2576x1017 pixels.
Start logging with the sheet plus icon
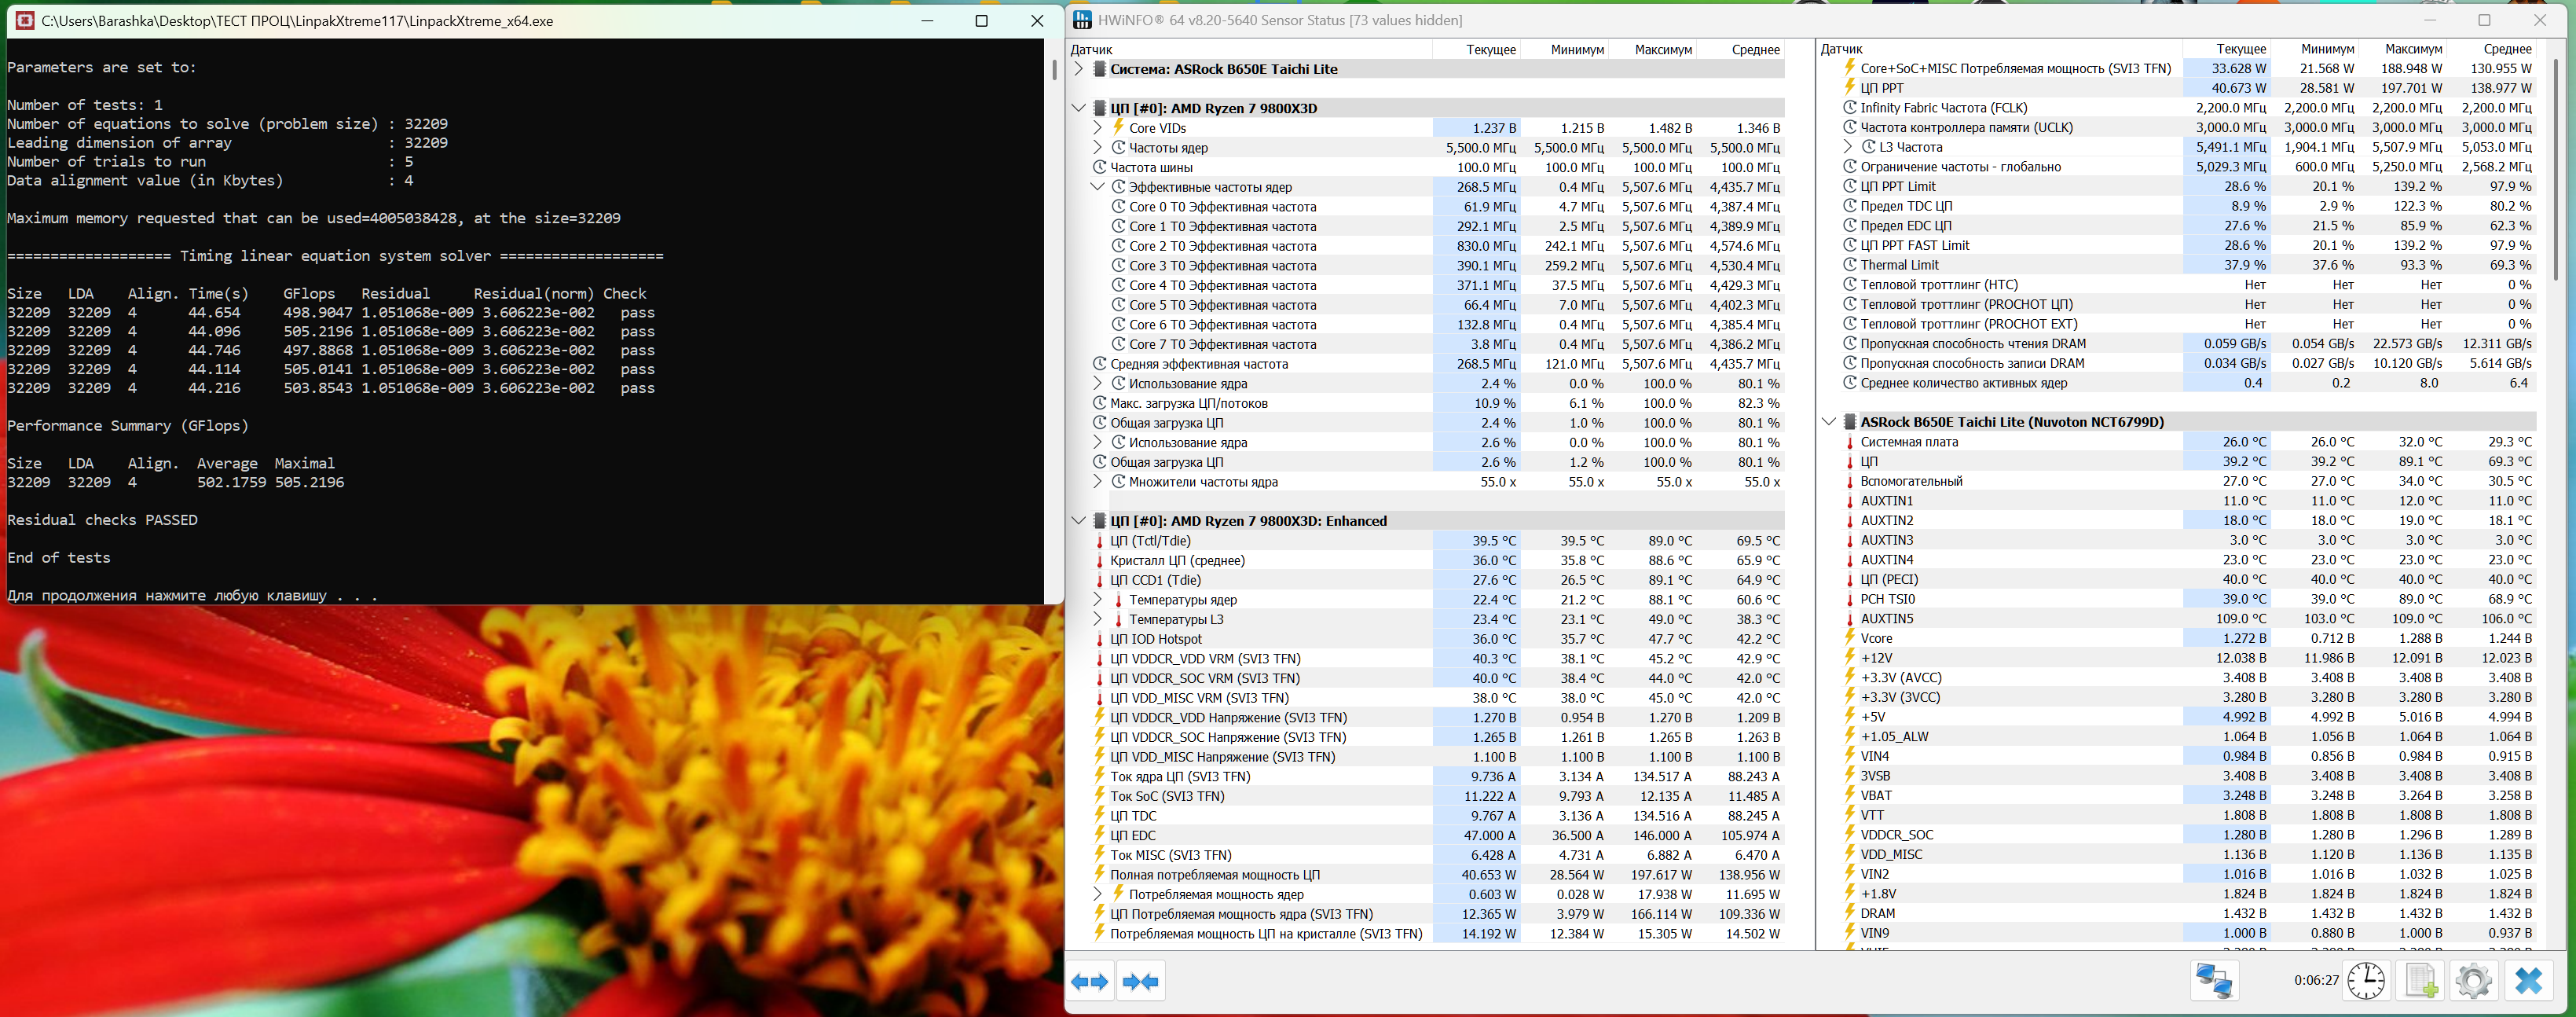tap(2420, 981)
